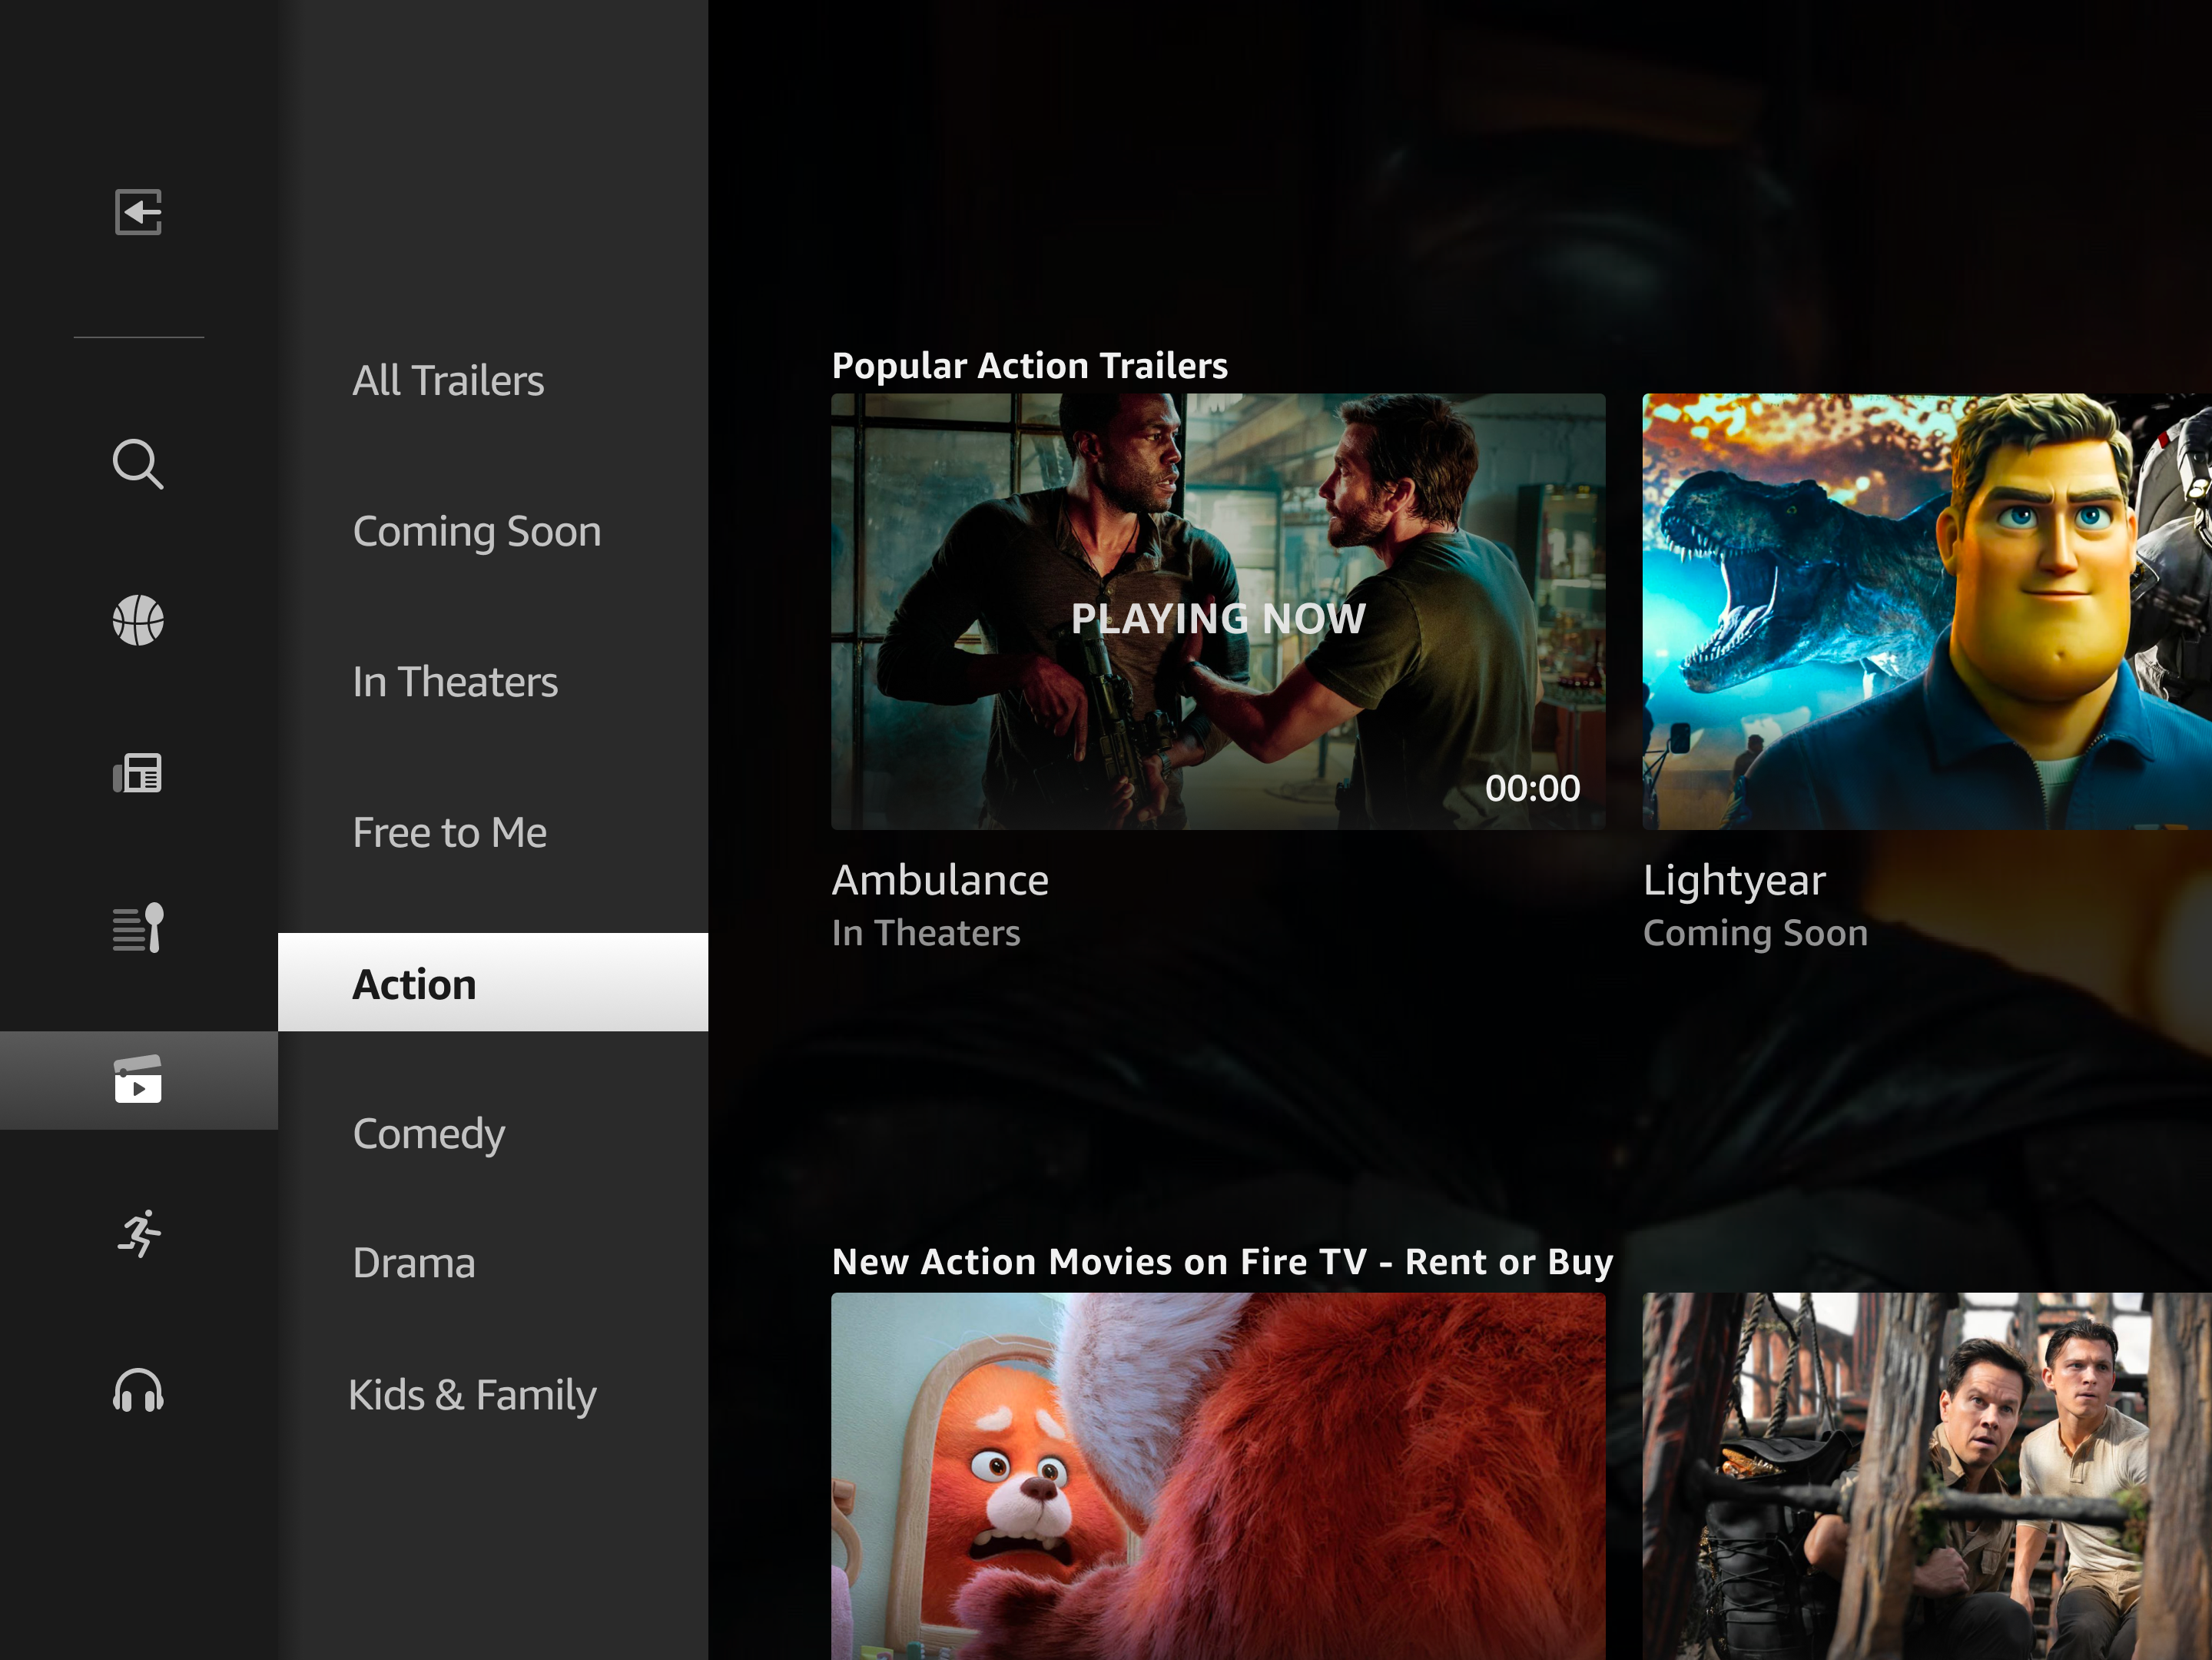Select the All Trailers menu item
Viewport: 2212px width, 1660px height.
[x=448, y=381]
